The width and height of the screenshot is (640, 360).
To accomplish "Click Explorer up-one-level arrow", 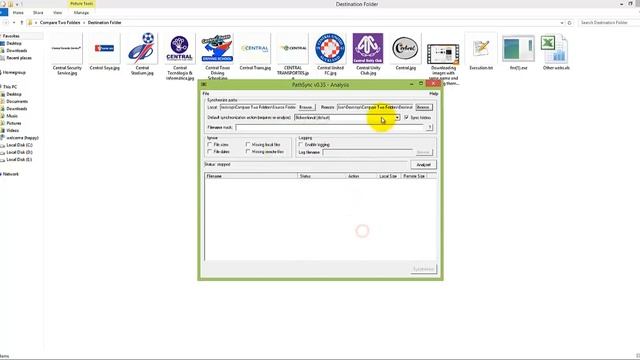I will (22, 22).
